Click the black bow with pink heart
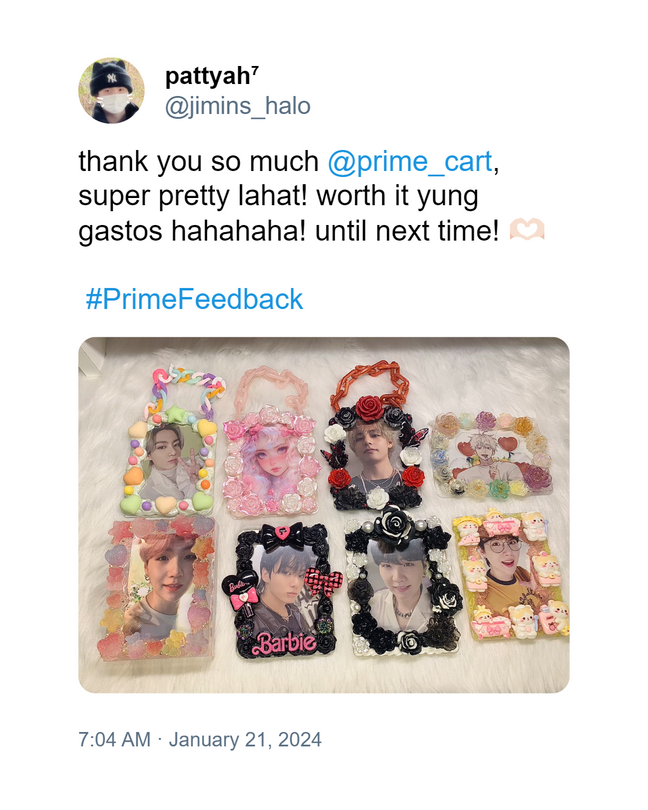 pyautogui.click(x=281, y=535)
